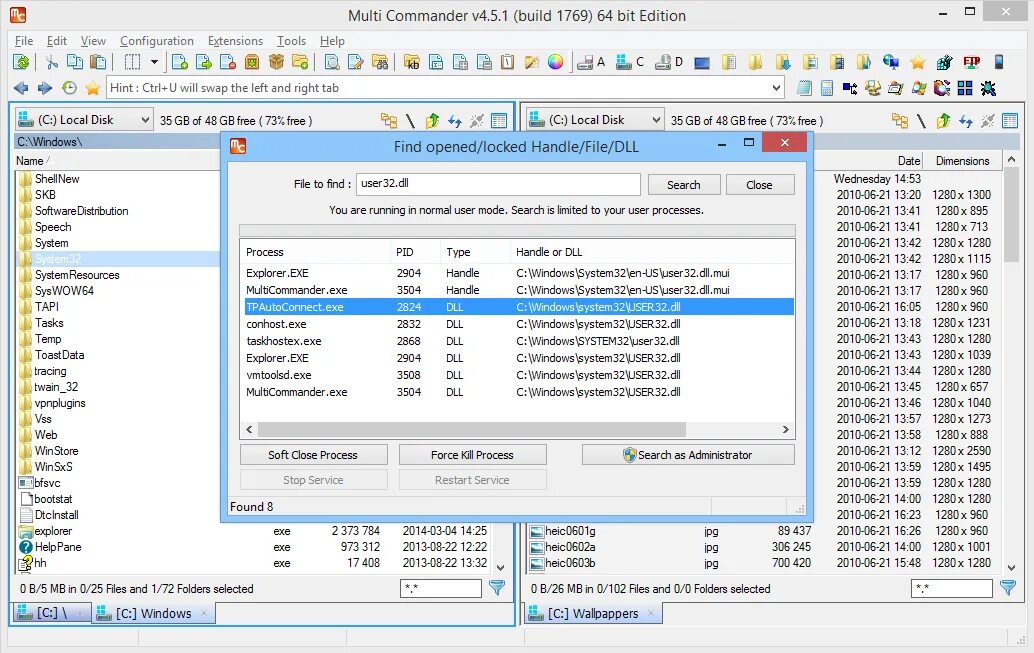Screen dimensions: 1034x653
Task: Select the SysWOW64 folder in left panel
Action: (64, 291)
